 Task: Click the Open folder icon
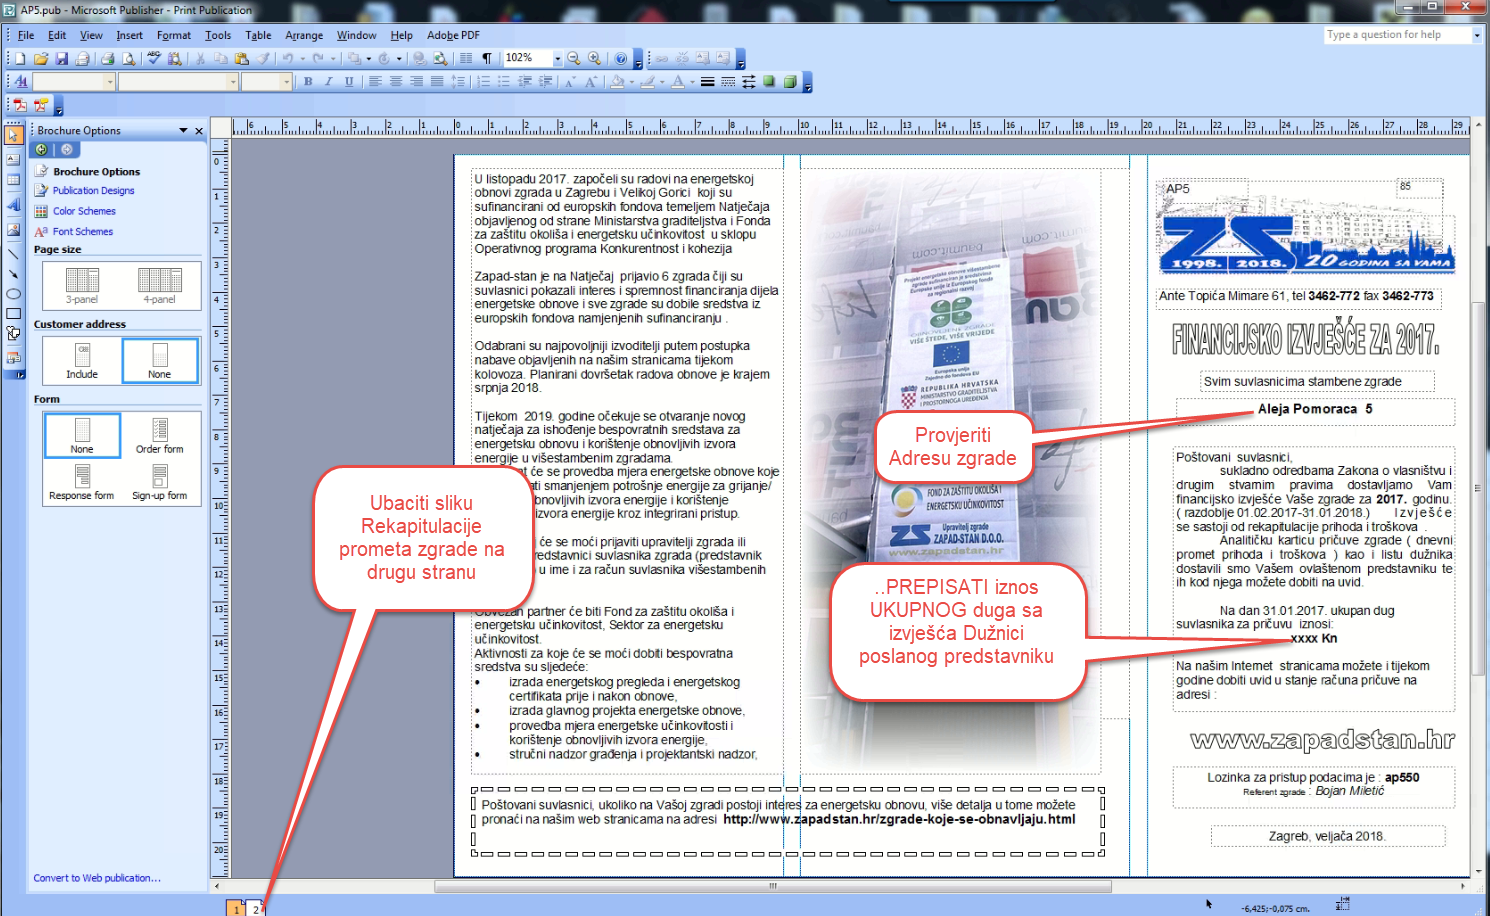(x=41, y=59)
